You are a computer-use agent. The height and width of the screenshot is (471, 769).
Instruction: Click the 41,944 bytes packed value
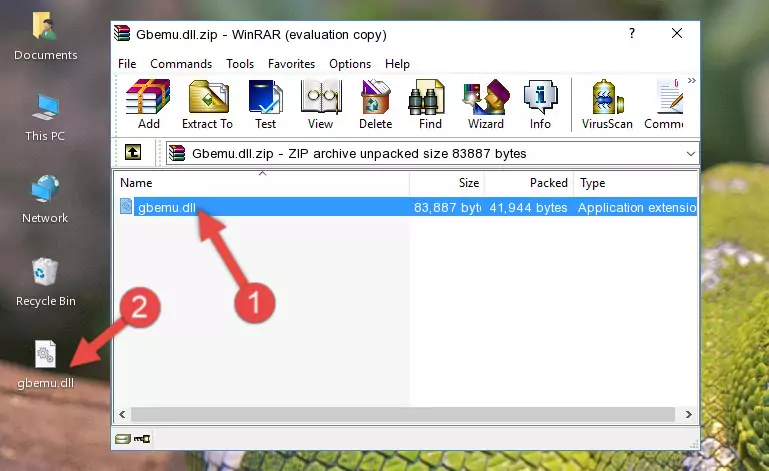(528, 208)
